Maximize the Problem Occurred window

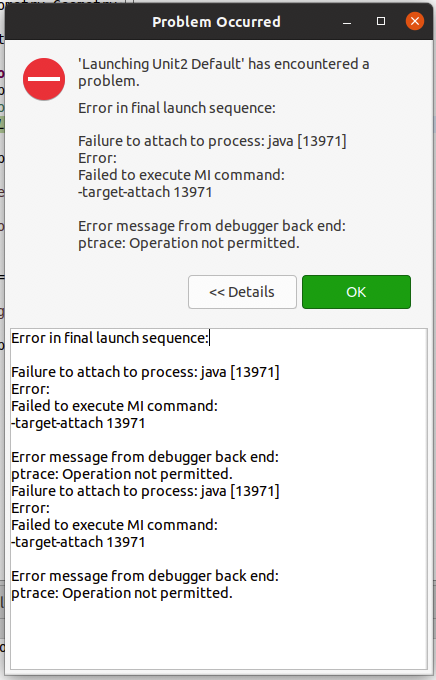[381, 21]
